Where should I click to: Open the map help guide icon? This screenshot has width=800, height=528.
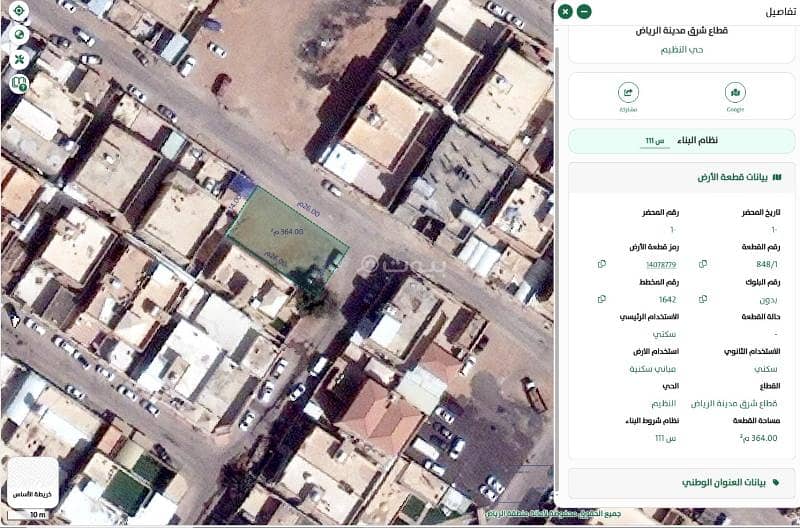pos(18,83)
